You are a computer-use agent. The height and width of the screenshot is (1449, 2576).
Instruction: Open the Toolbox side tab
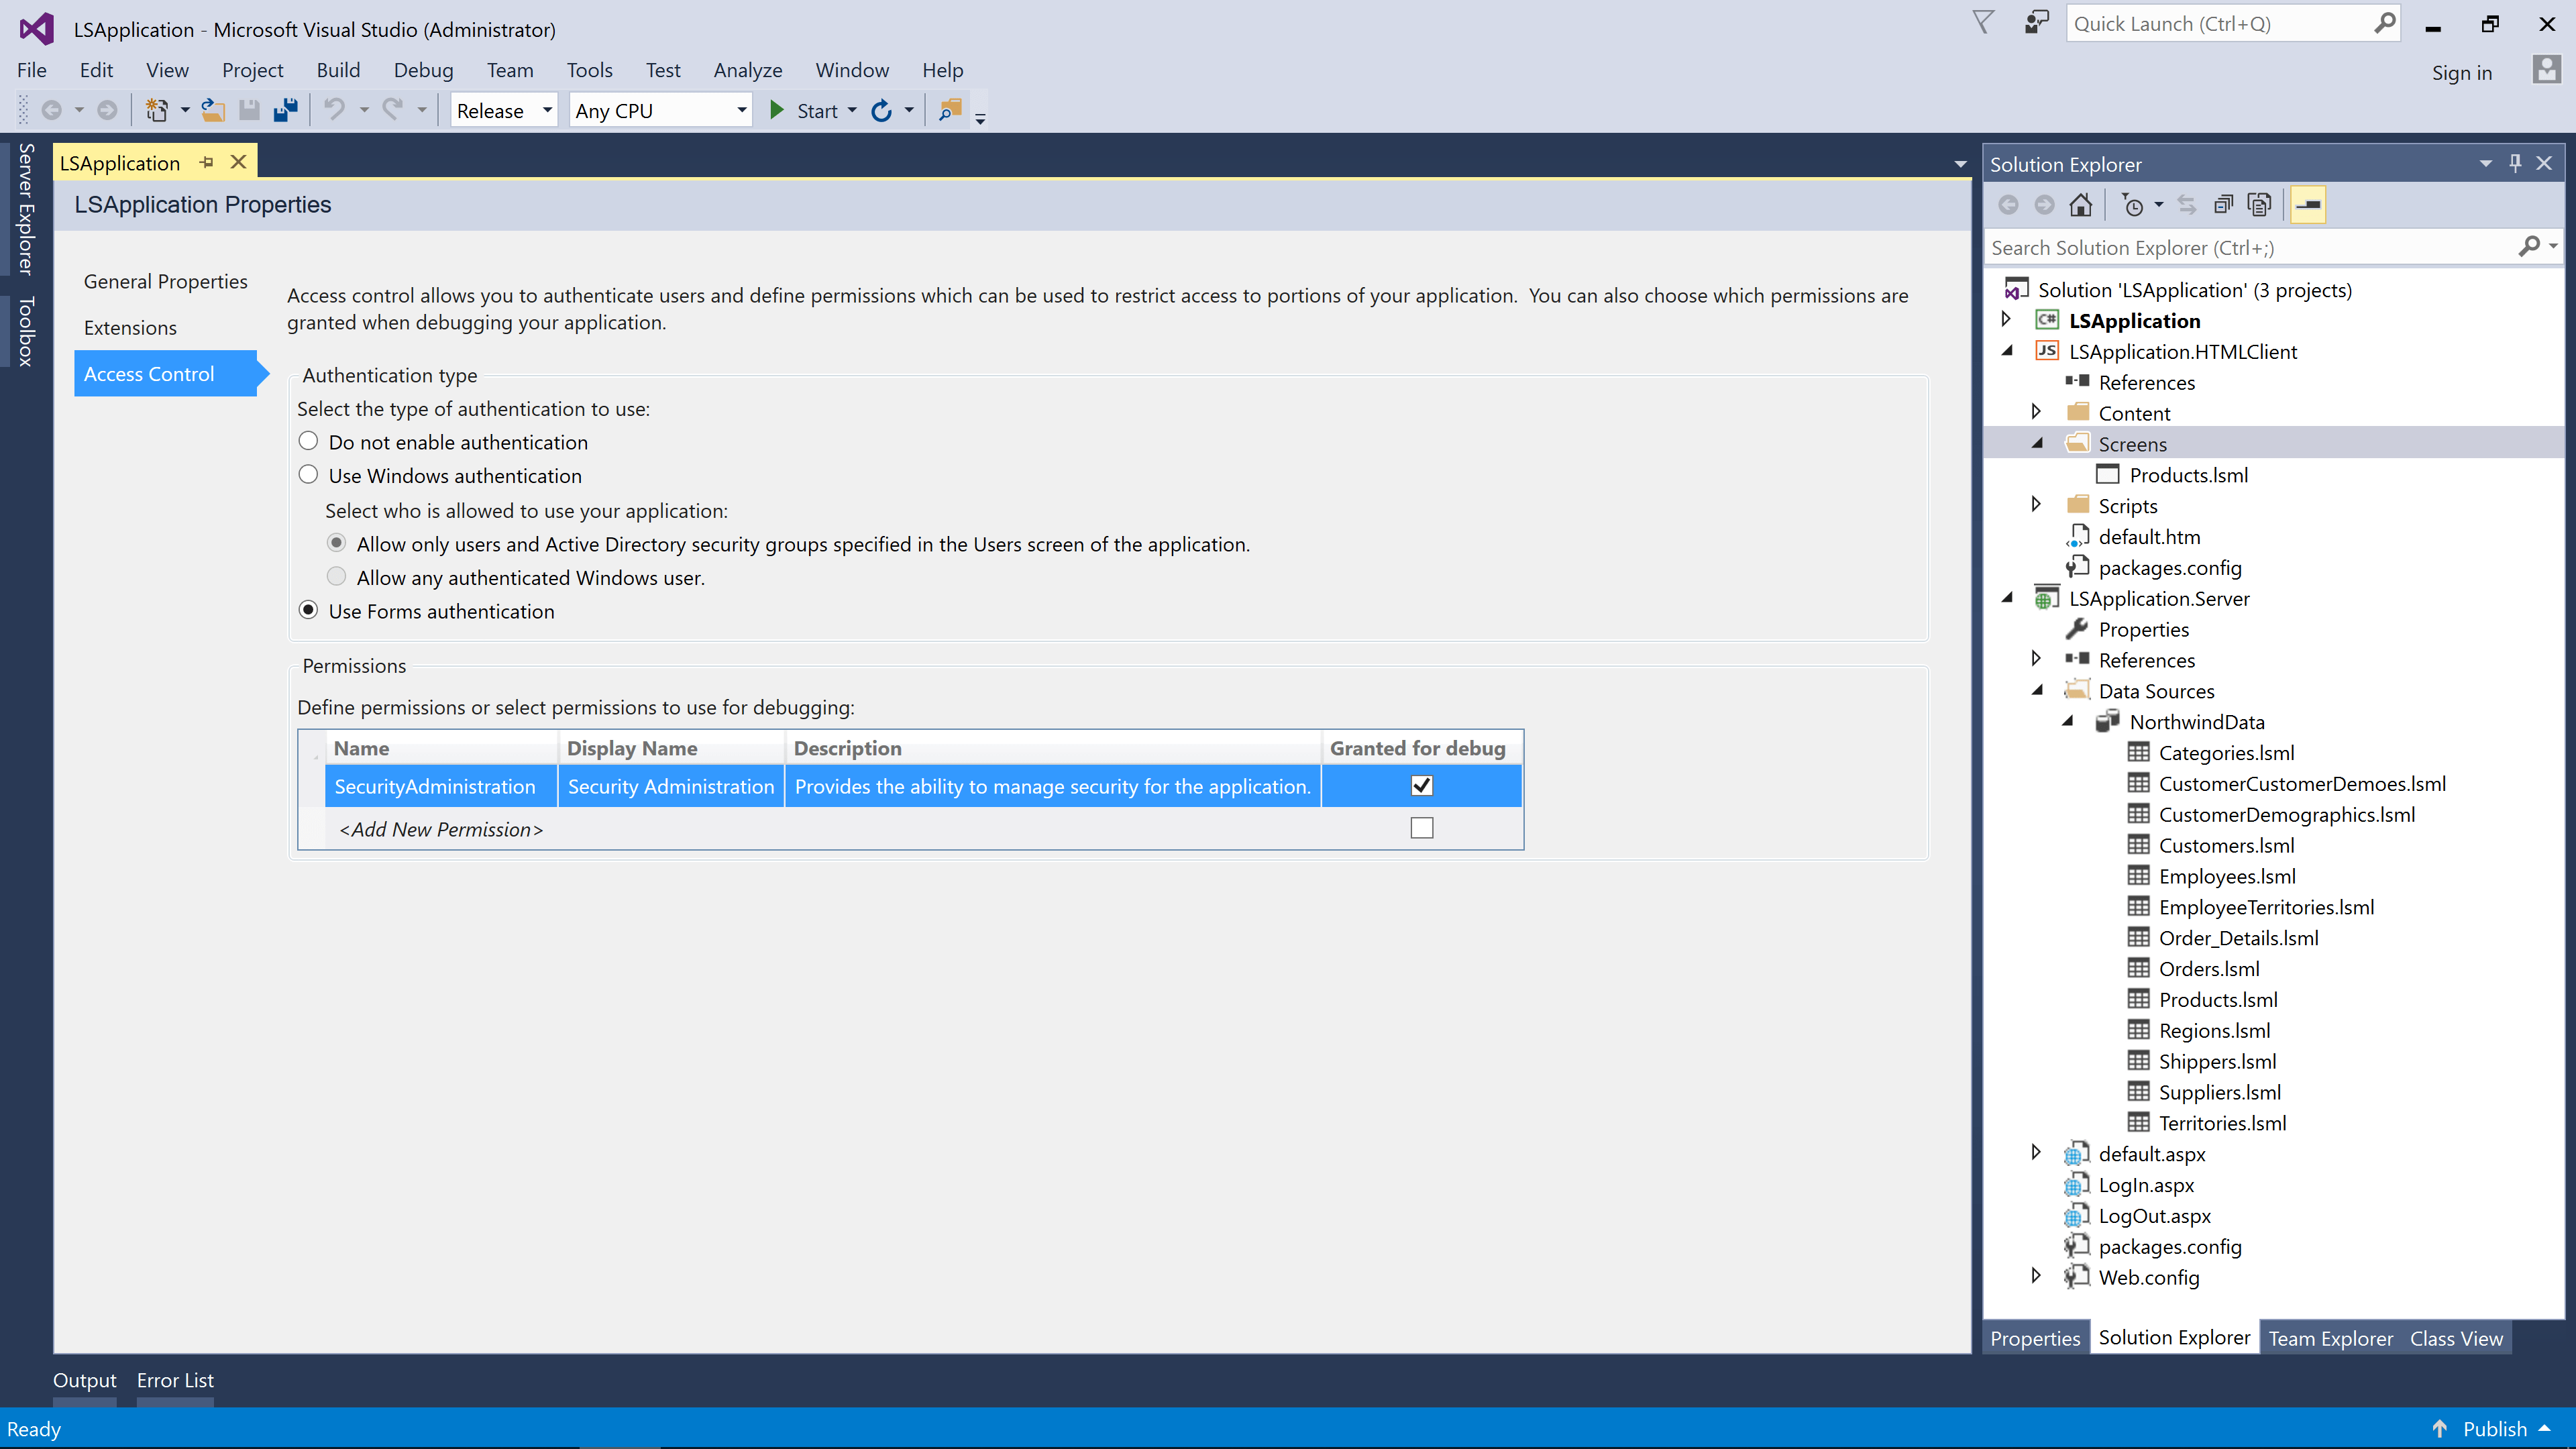click(26, 331)
